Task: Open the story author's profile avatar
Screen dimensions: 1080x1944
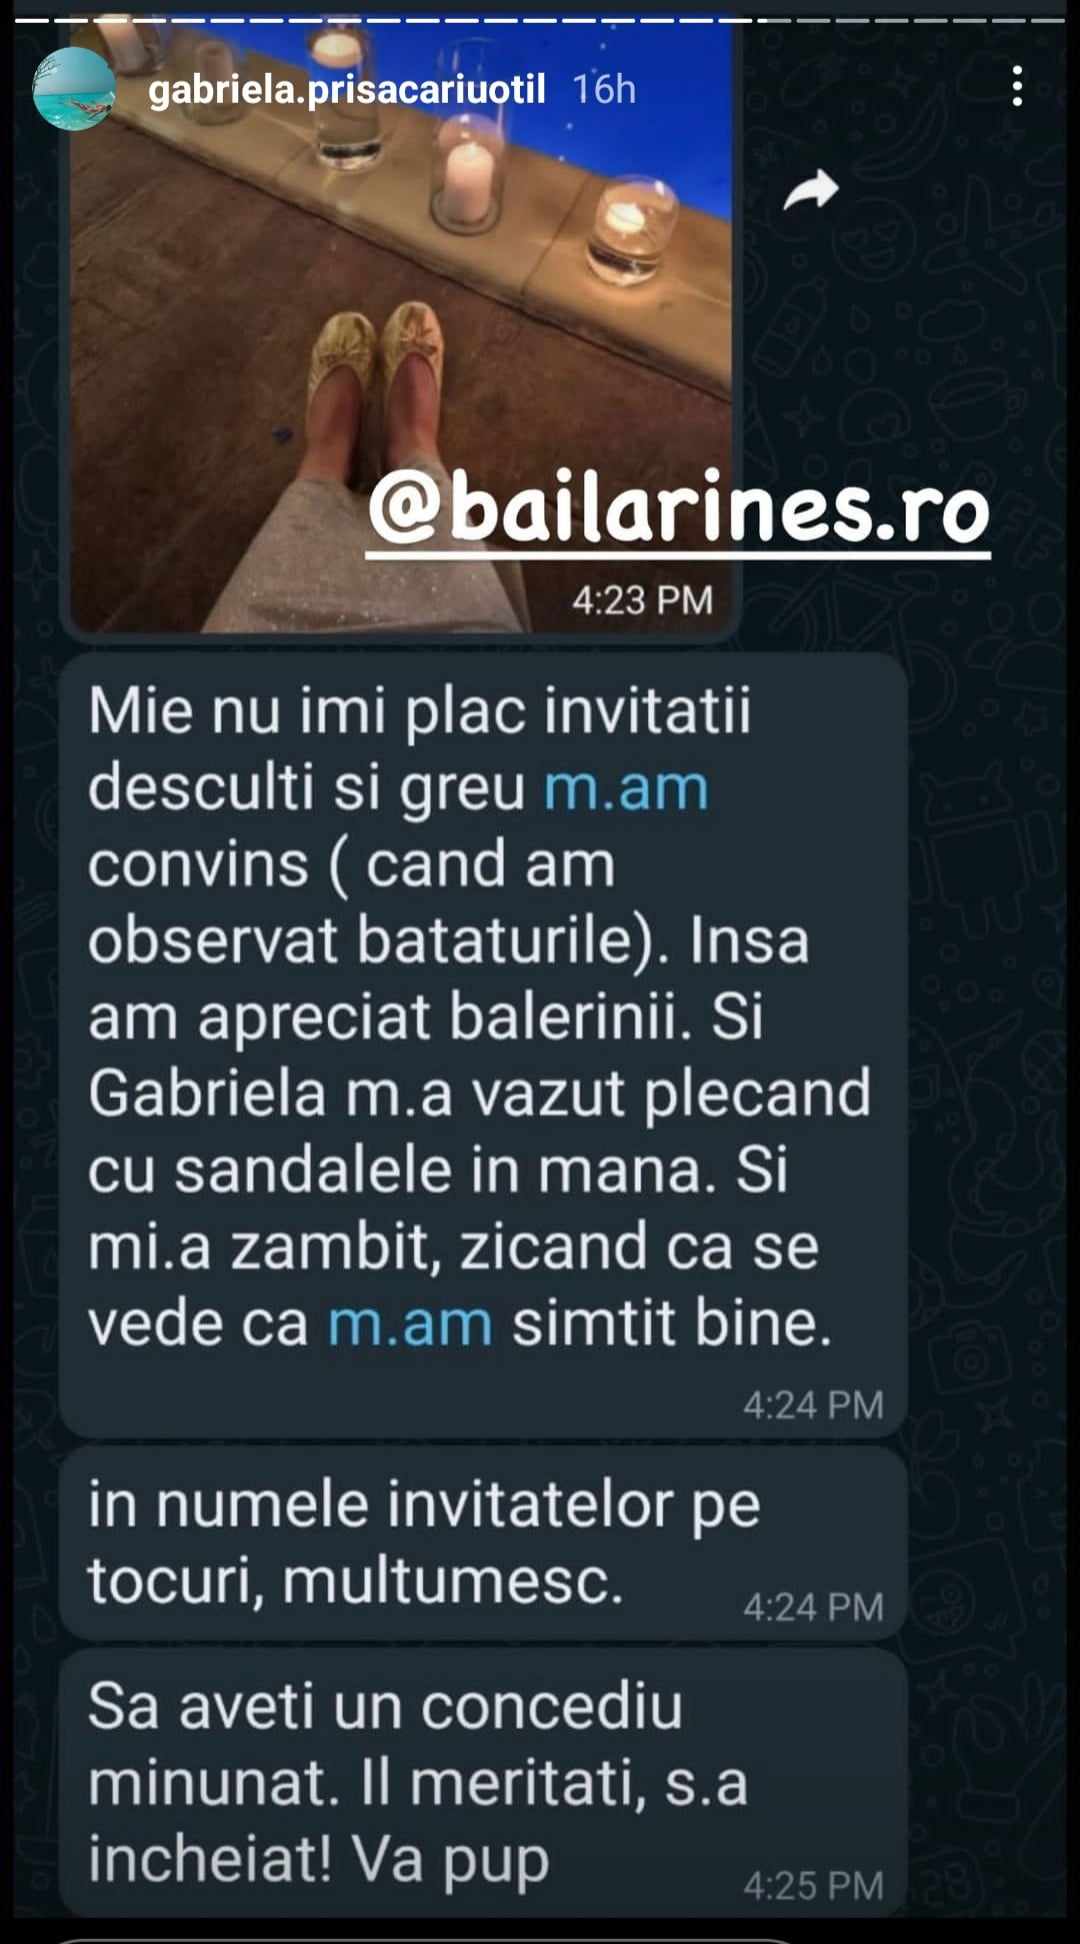Action: point(74,89)
